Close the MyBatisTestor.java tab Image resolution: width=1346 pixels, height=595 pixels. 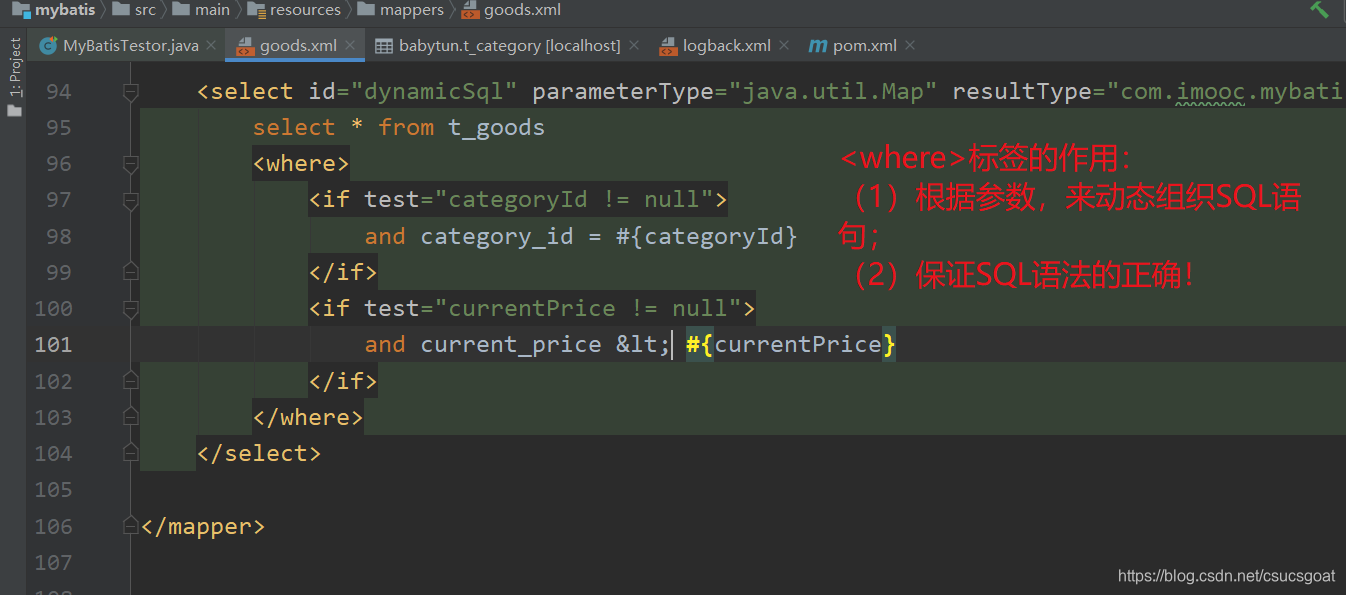tap(211, 46)
